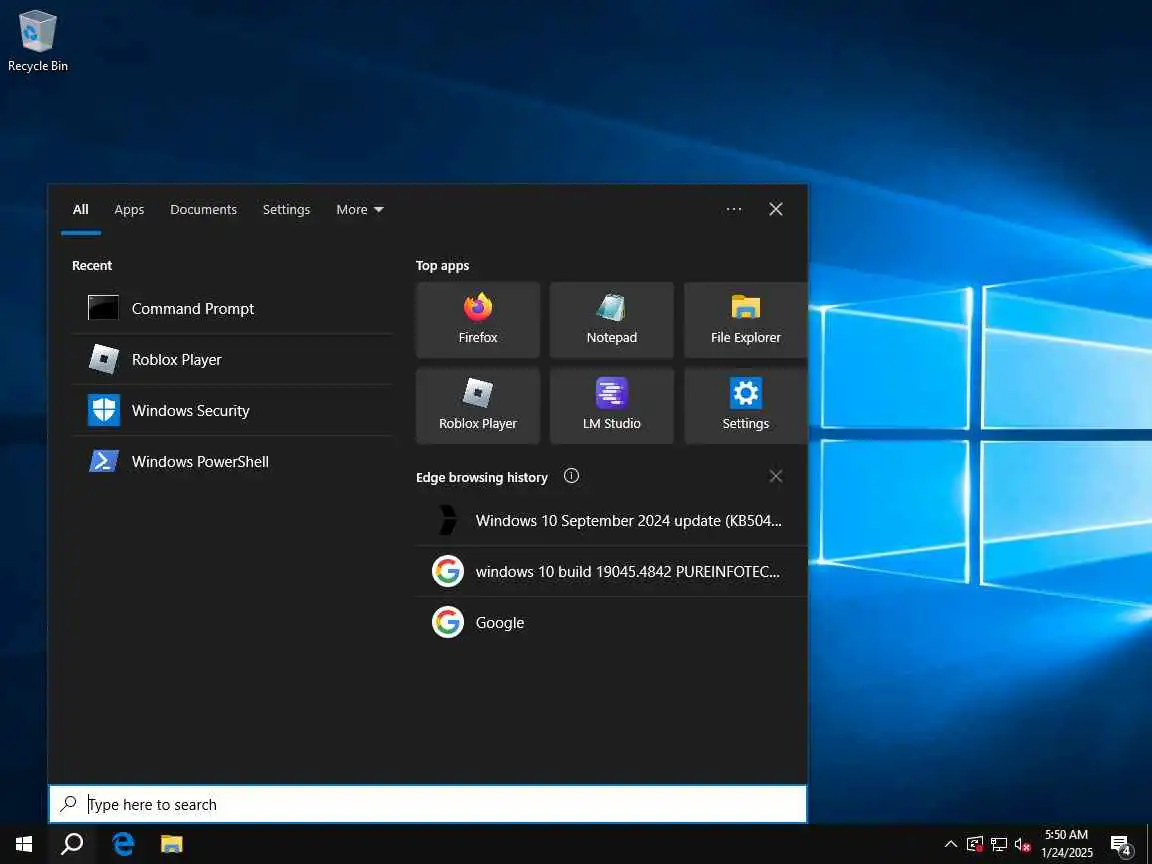The width and height of the screenshot is (1152, 864).
Task: Click the muted volume tray icon
Action: click(1022, 844)
